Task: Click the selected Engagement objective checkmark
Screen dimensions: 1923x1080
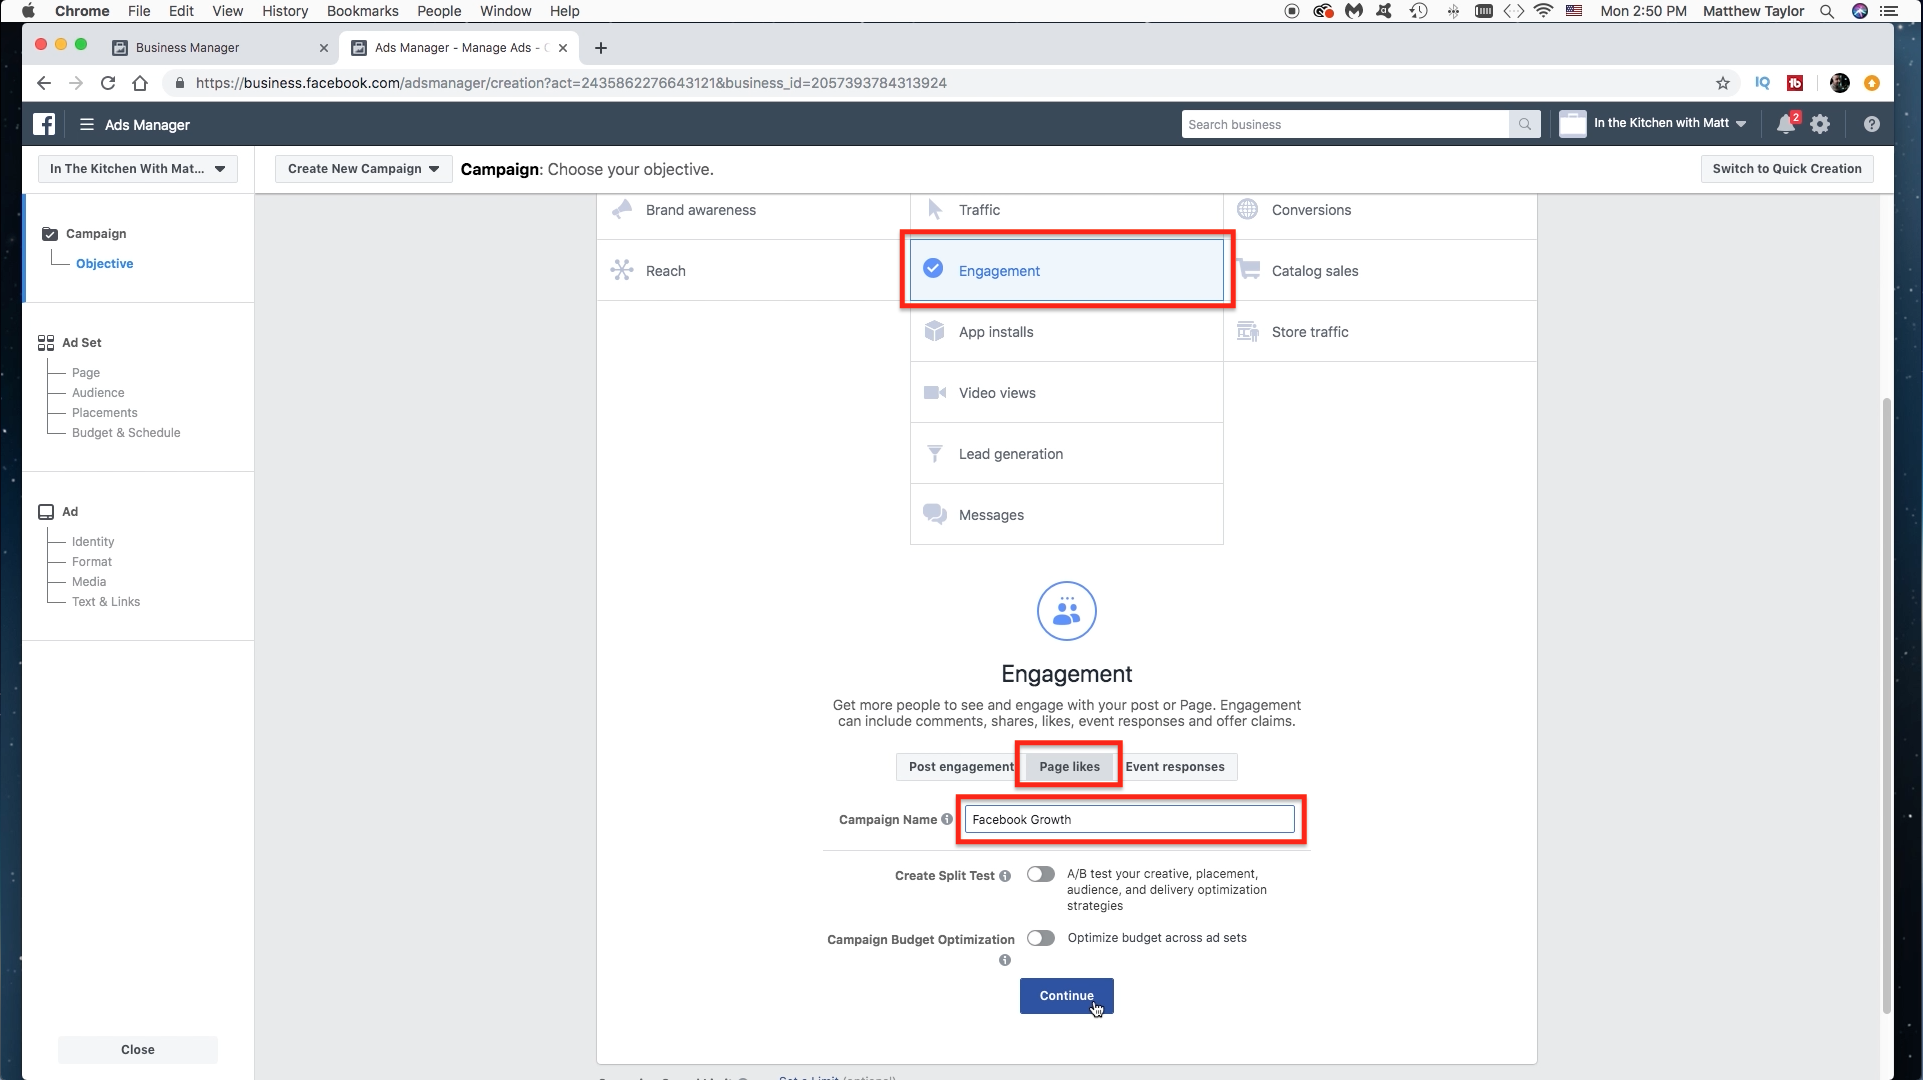Action: (x=933, y=268)
